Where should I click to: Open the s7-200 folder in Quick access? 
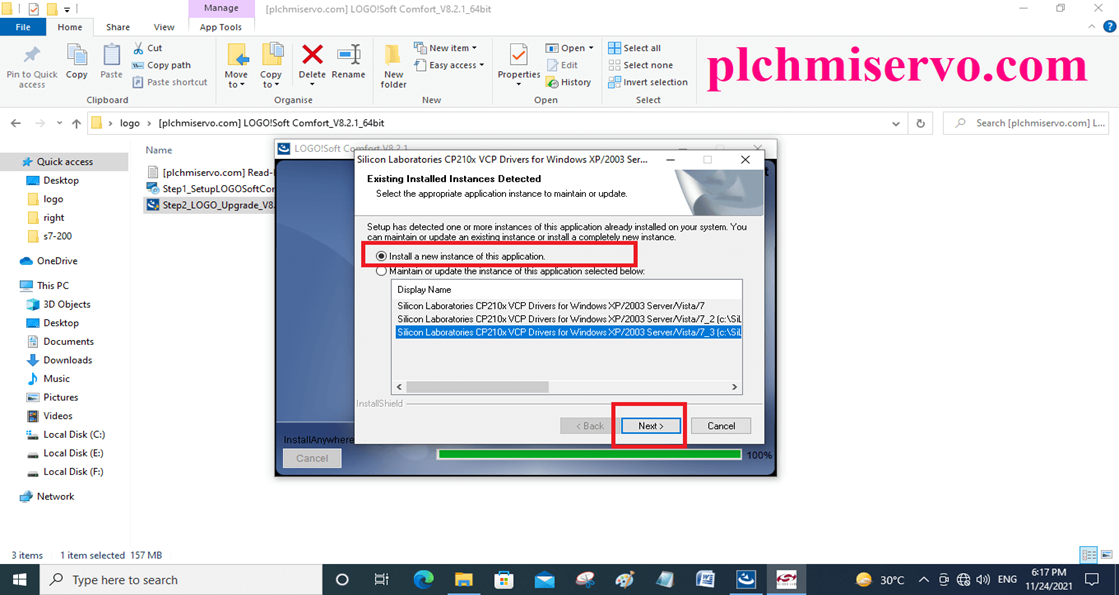pos(57,236)
